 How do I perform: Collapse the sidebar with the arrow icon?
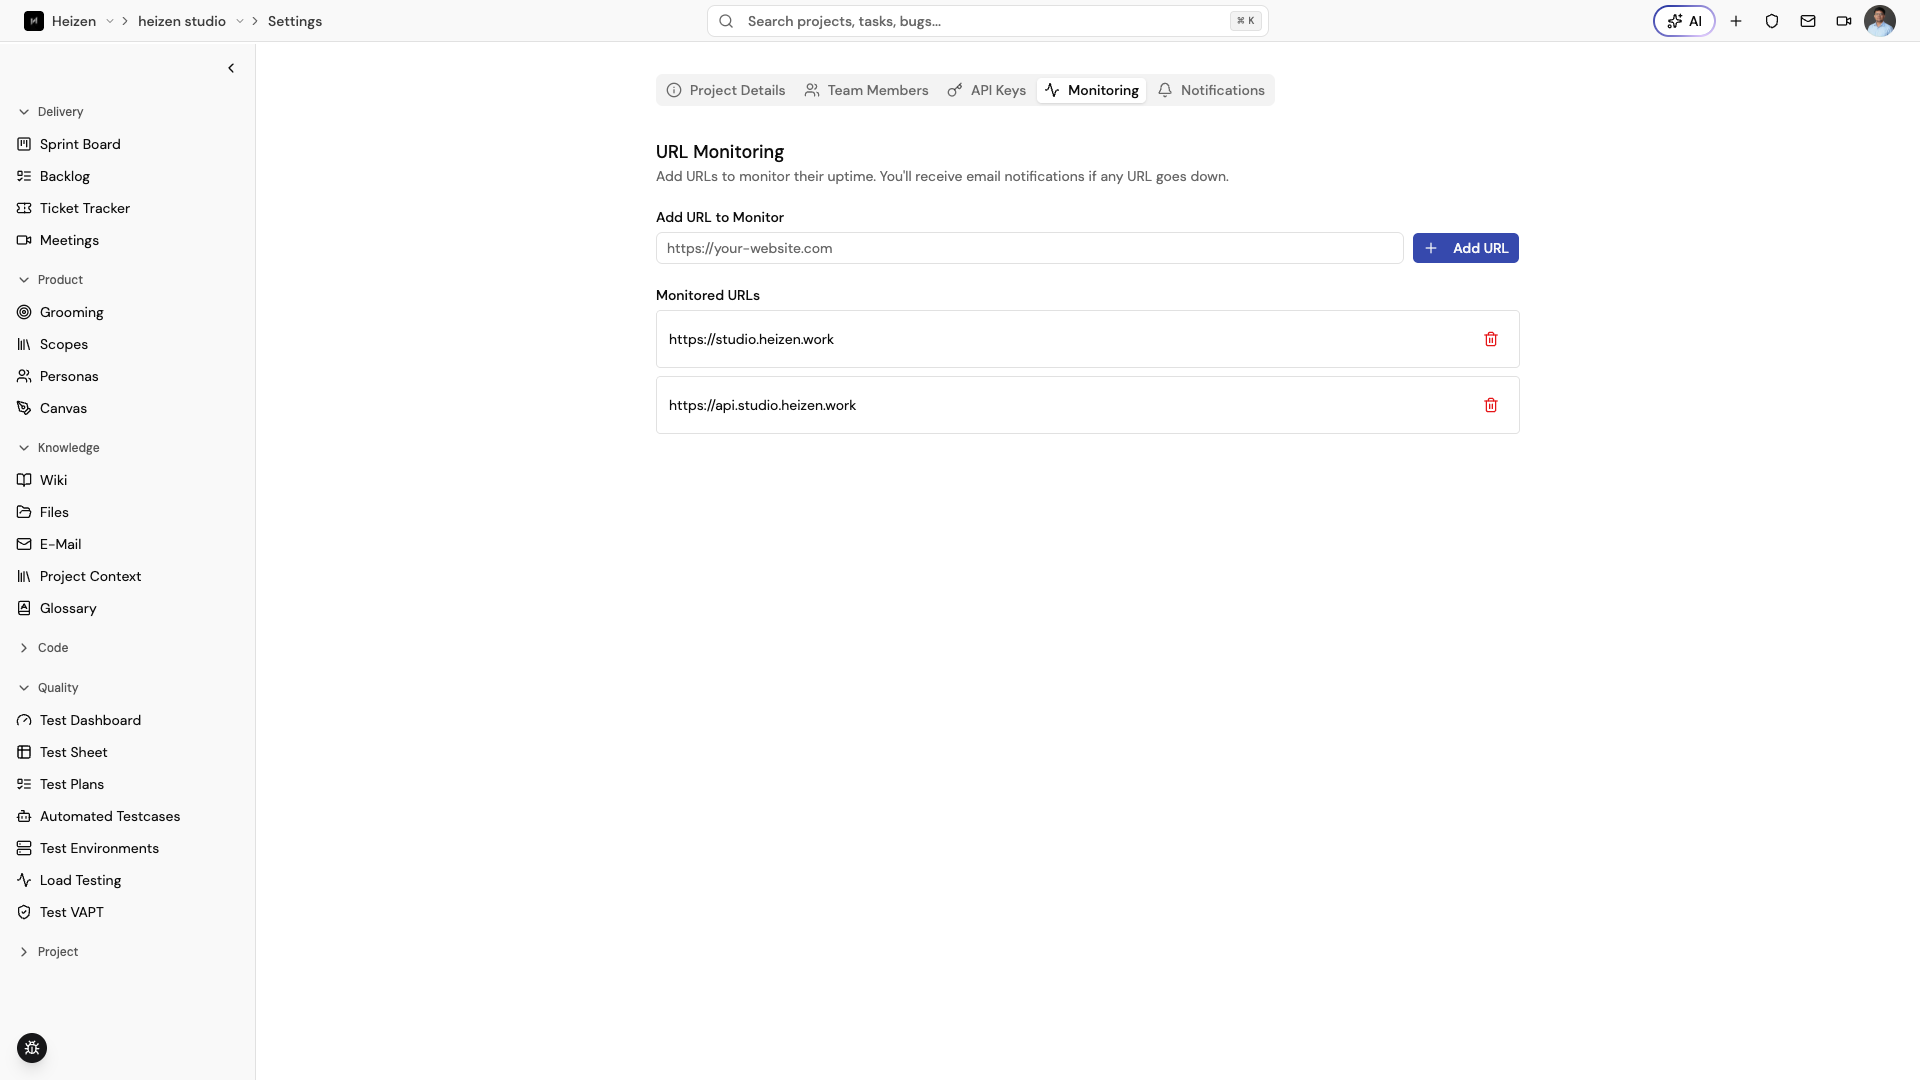coord(231,68)
